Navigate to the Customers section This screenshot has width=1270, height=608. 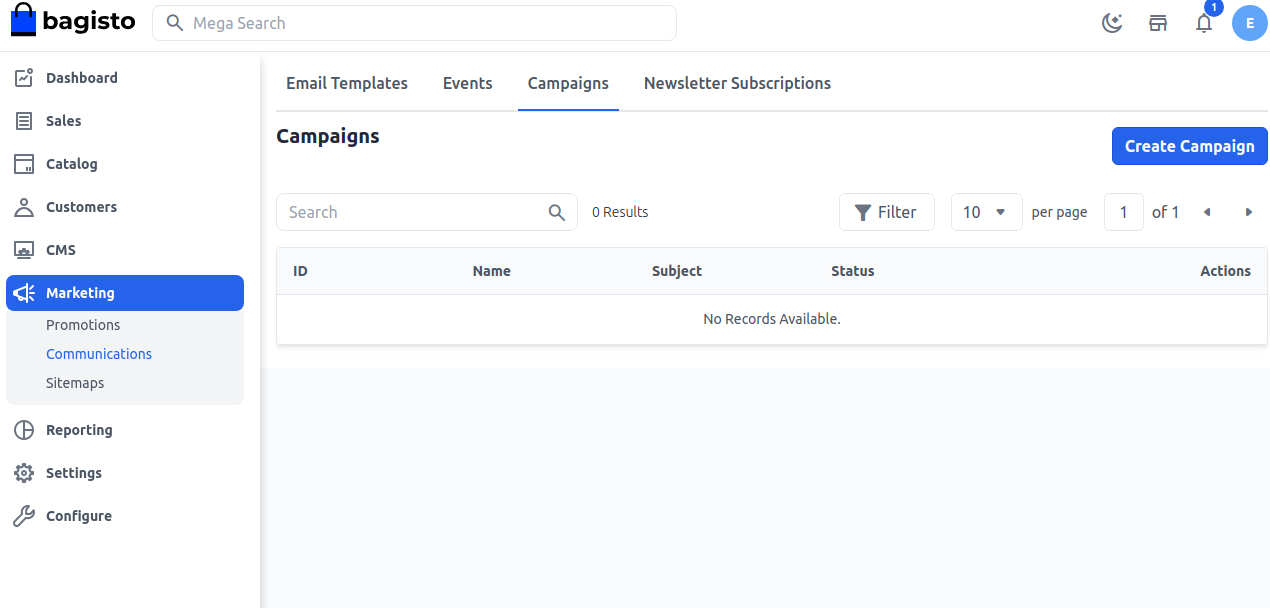tap(81, 207)
